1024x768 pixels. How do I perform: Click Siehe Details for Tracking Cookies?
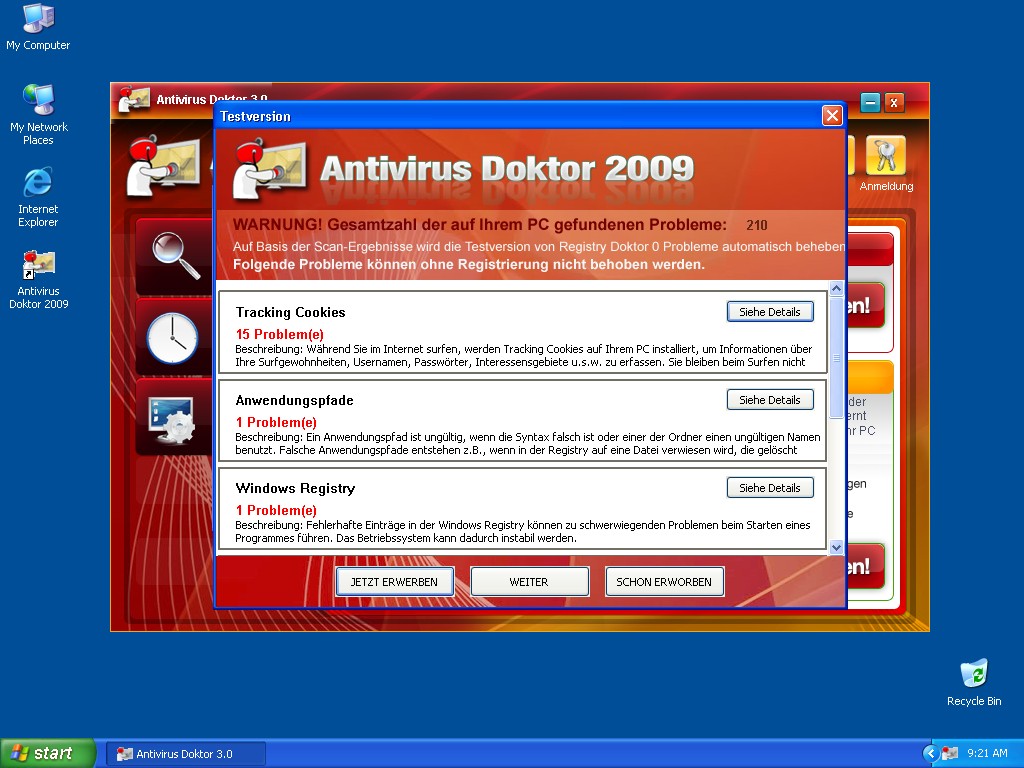(769, 312)
